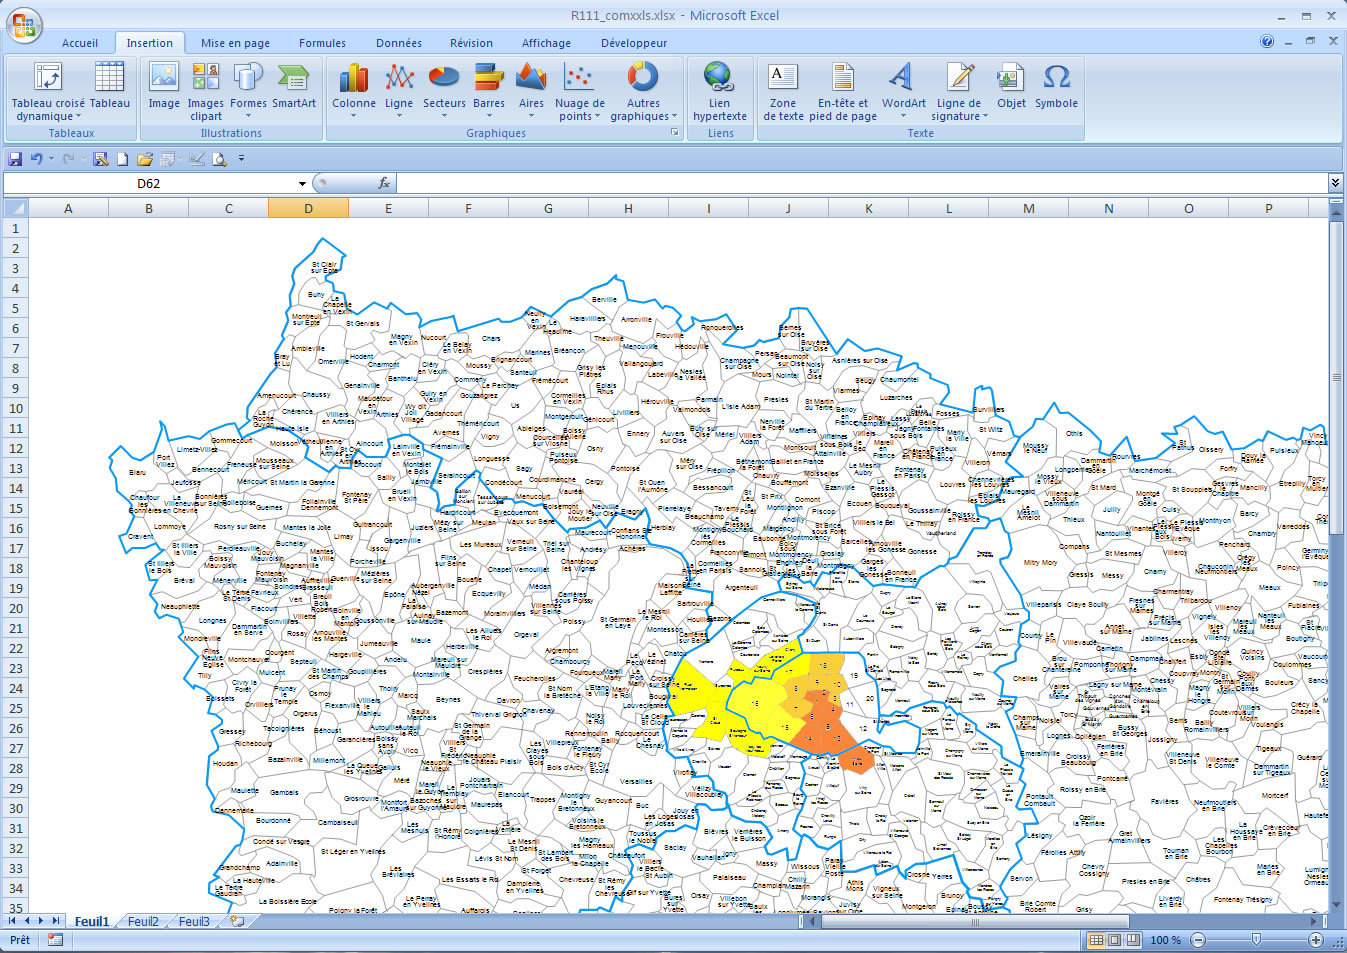This screenshot has height=953, width=1347.
Task: Click the Lien hypertexte globe icon
Action: pos(719,78)
